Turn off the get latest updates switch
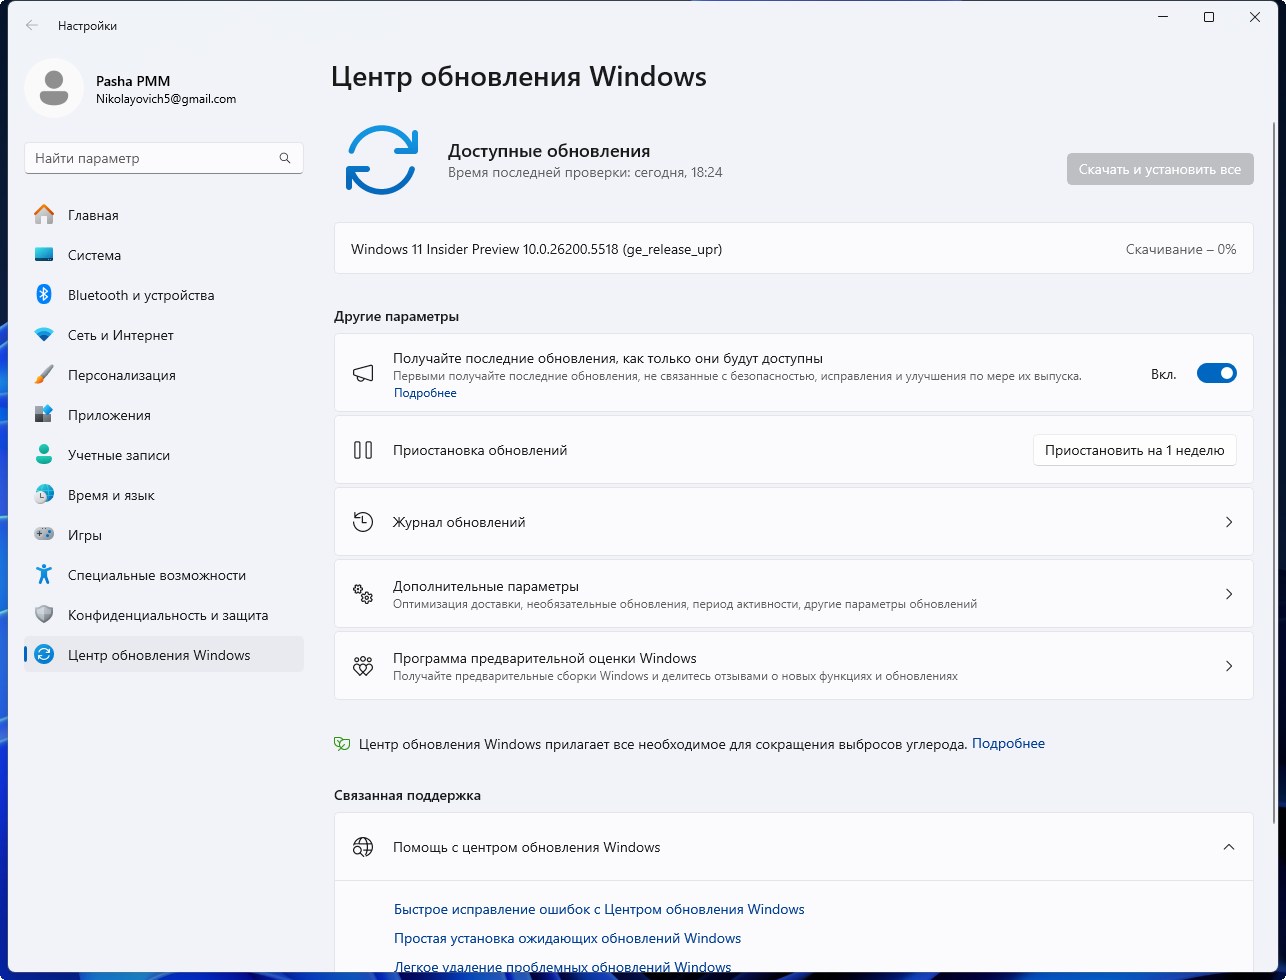 [1217, 373]
